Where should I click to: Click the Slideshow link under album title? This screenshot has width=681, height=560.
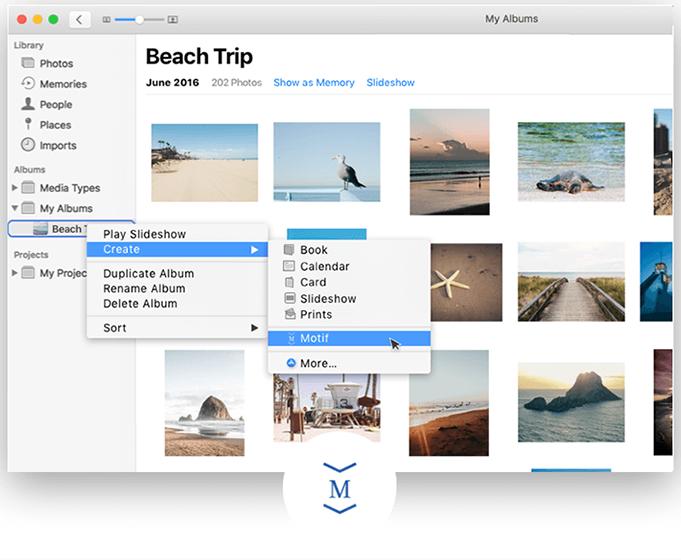pyautogui.click(x=390, y=82)
